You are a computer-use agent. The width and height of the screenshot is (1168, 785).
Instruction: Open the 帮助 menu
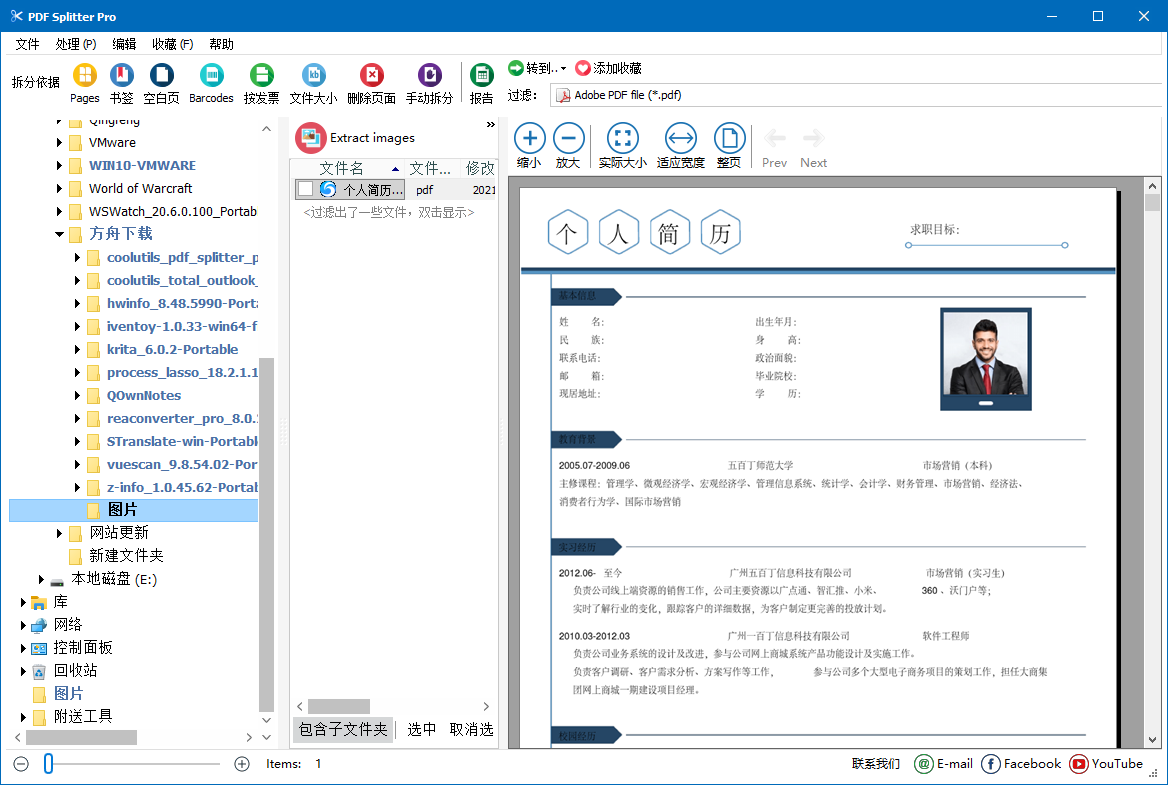click(221, 44)
